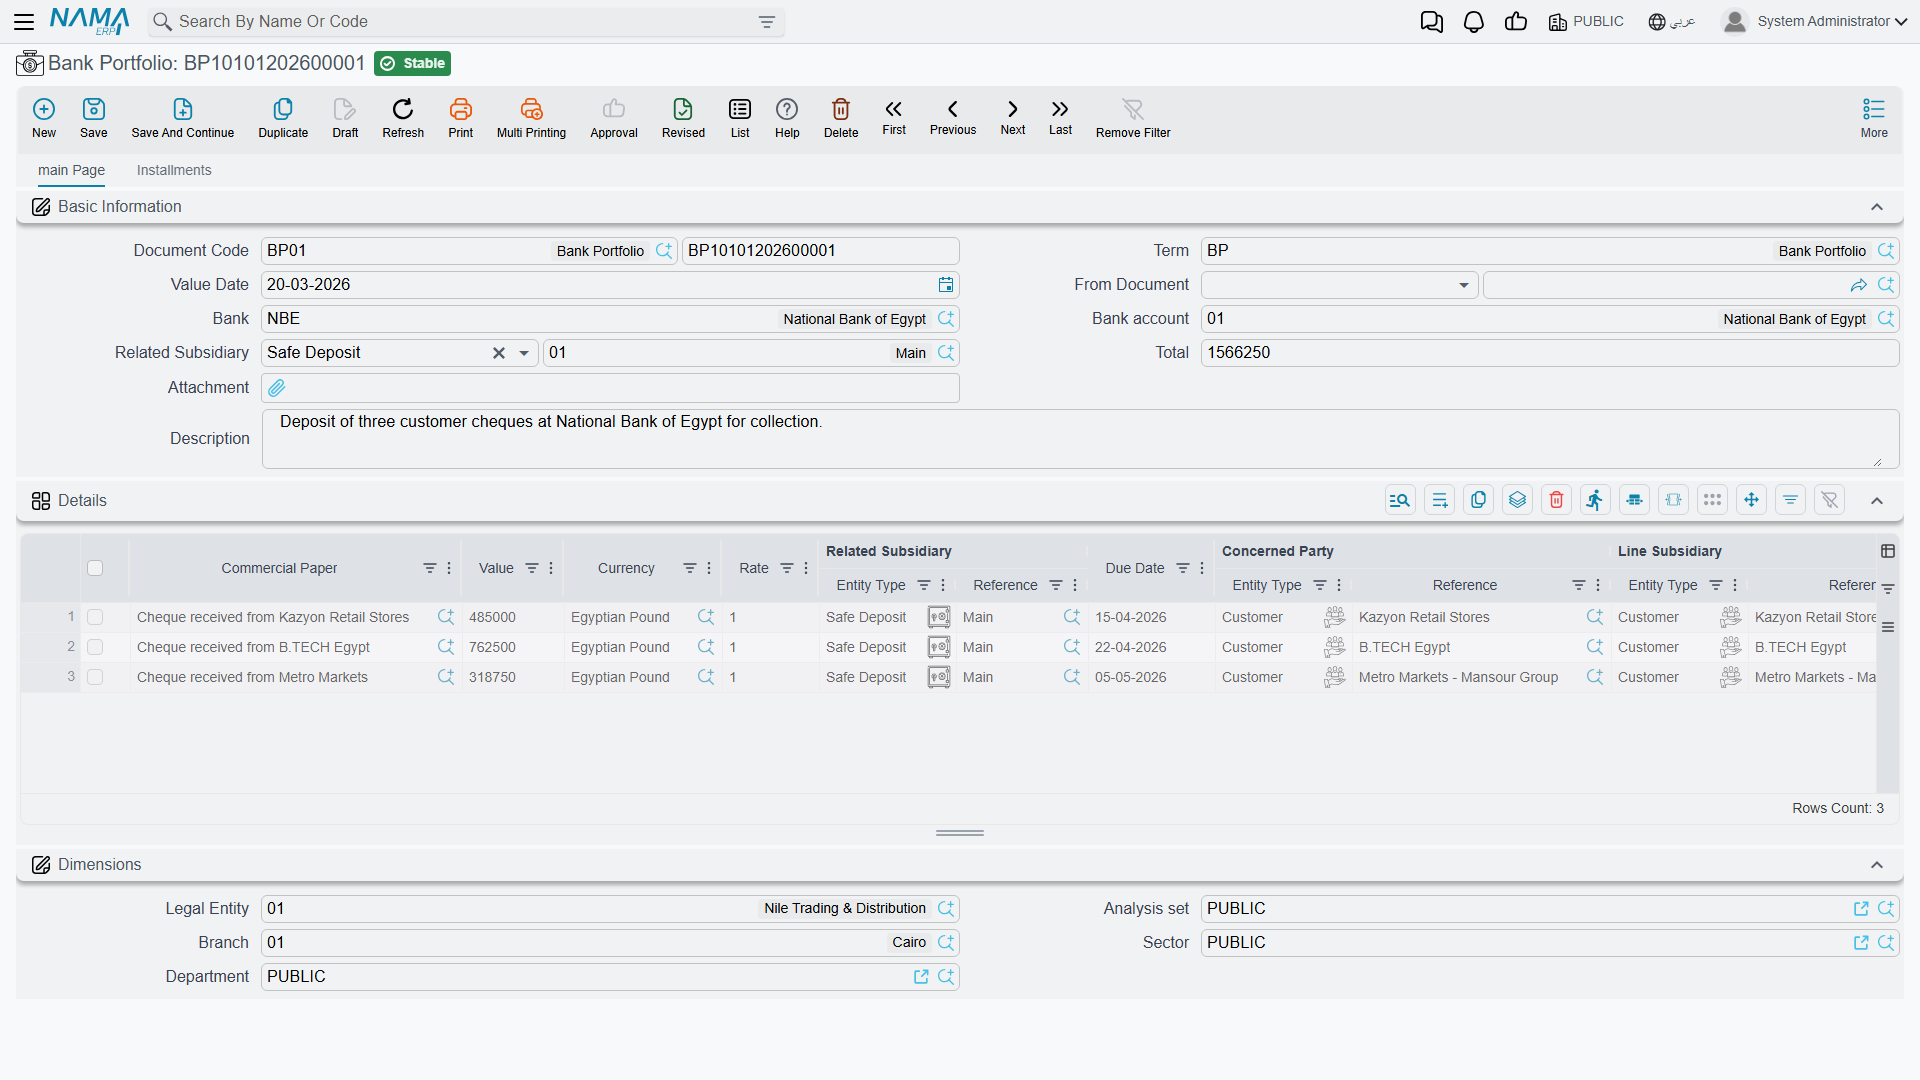Screen dimensions: 1920x1080
Task: Open Value Date calendar picker
Action: (946, 285)
